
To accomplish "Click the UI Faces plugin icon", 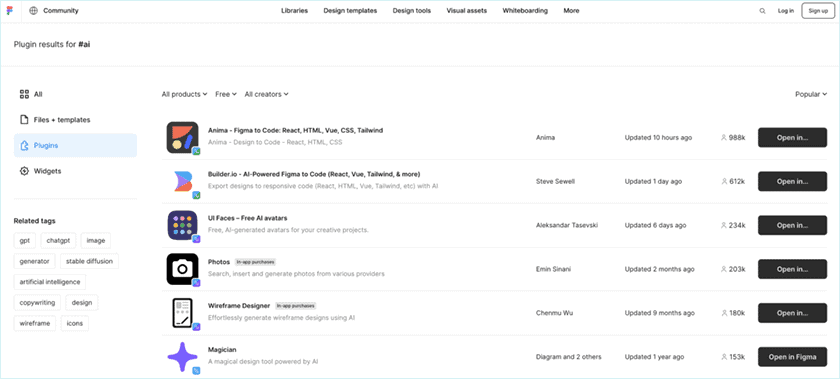I will pyautogui.click(x=183, y=225).
